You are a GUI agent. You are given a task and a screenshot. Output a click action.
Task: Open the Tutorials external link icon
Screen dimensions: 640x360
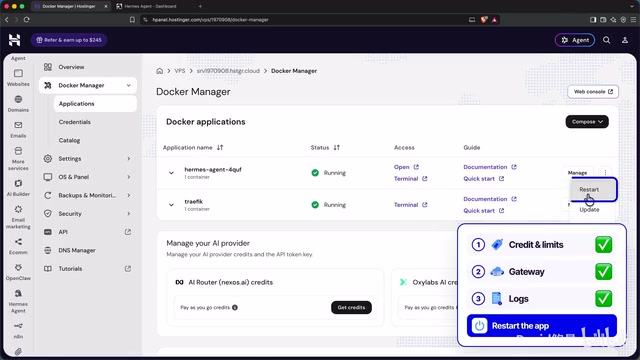click(128, 269)
